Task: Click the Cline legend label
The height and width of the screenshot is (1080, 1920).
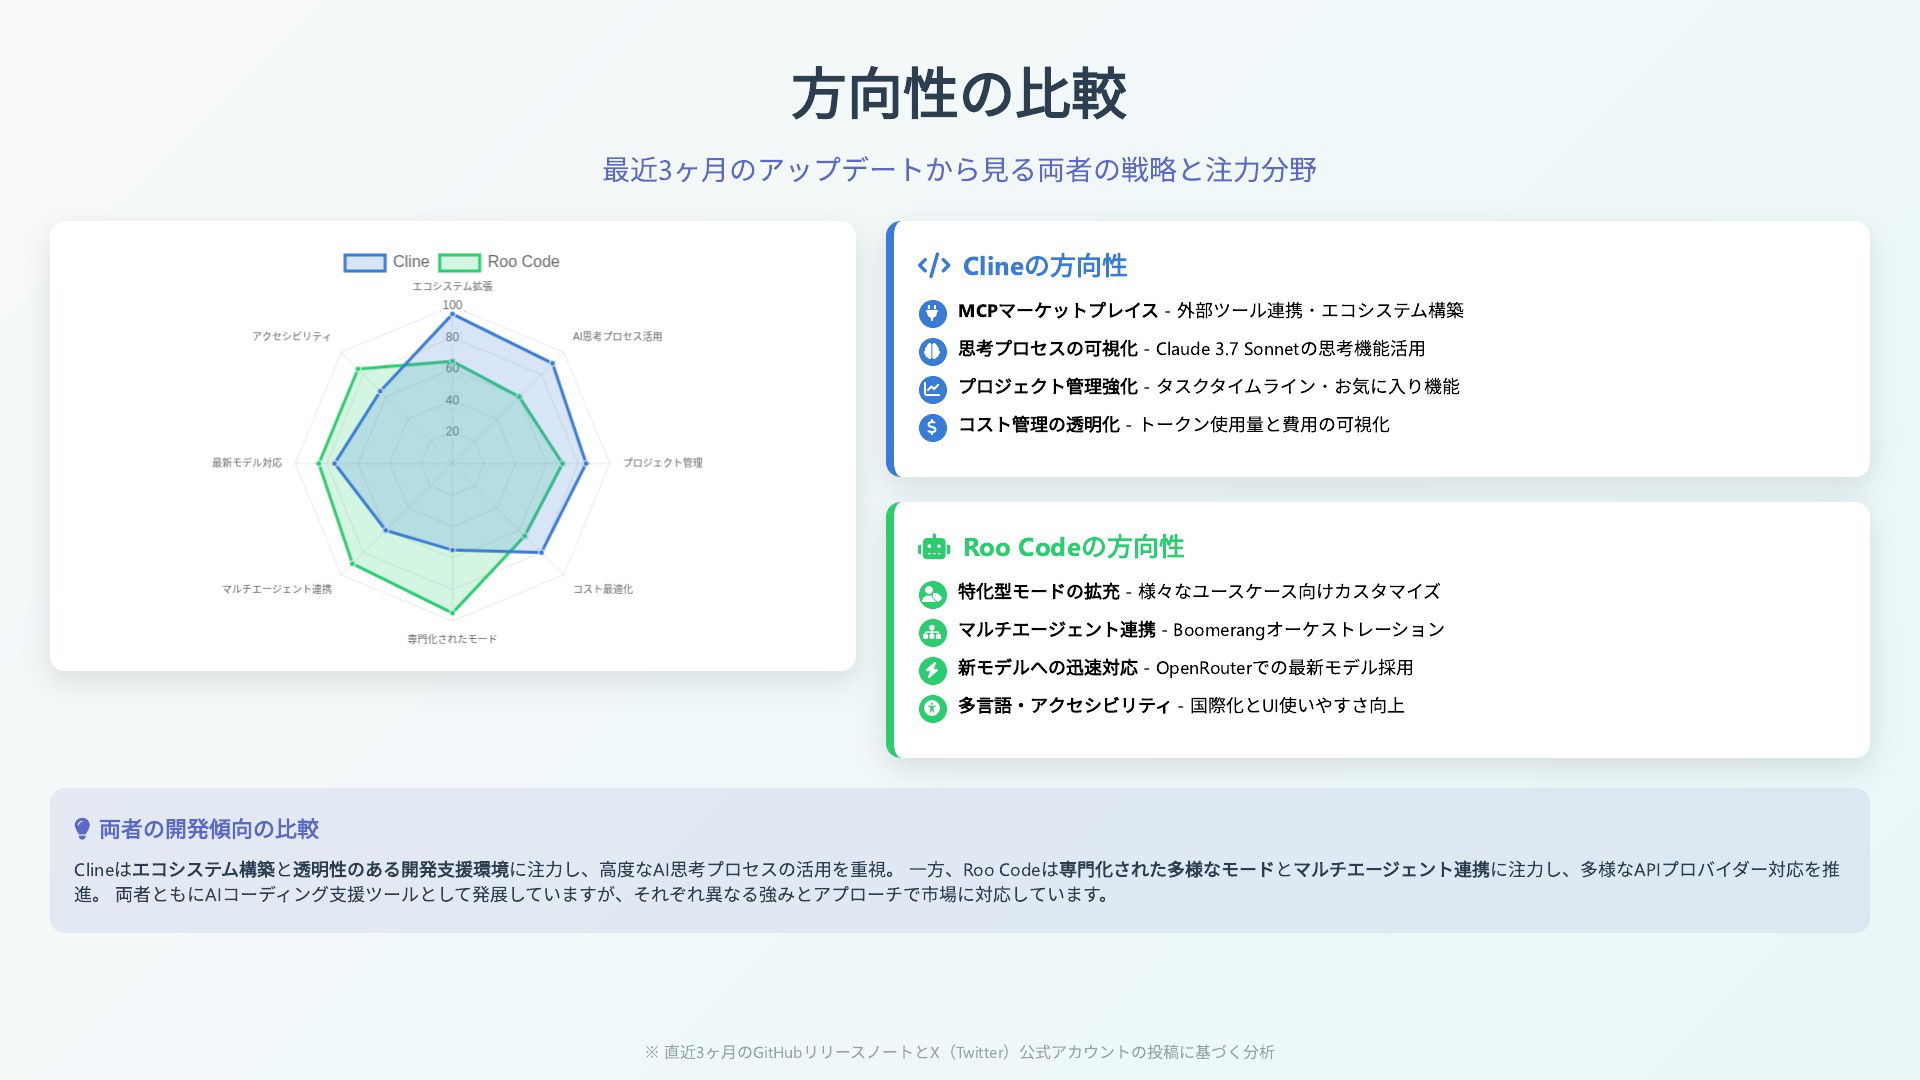Action: [411, 262]
